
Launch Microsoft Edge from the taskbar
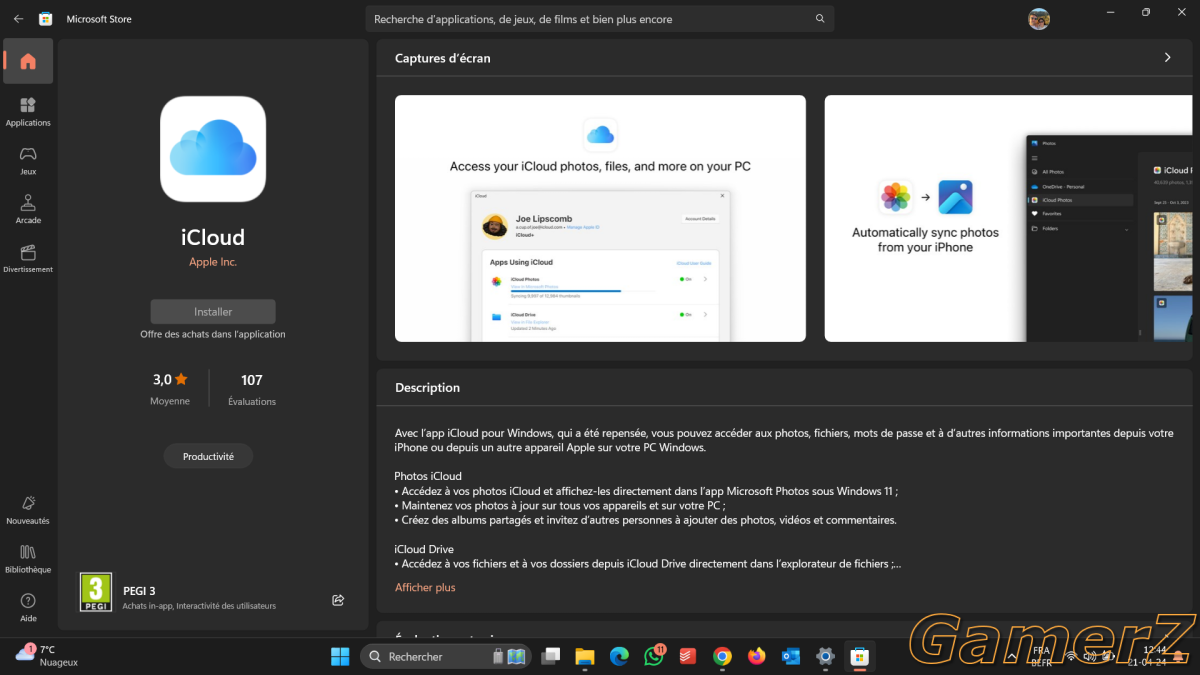click(x=619, y=656)
